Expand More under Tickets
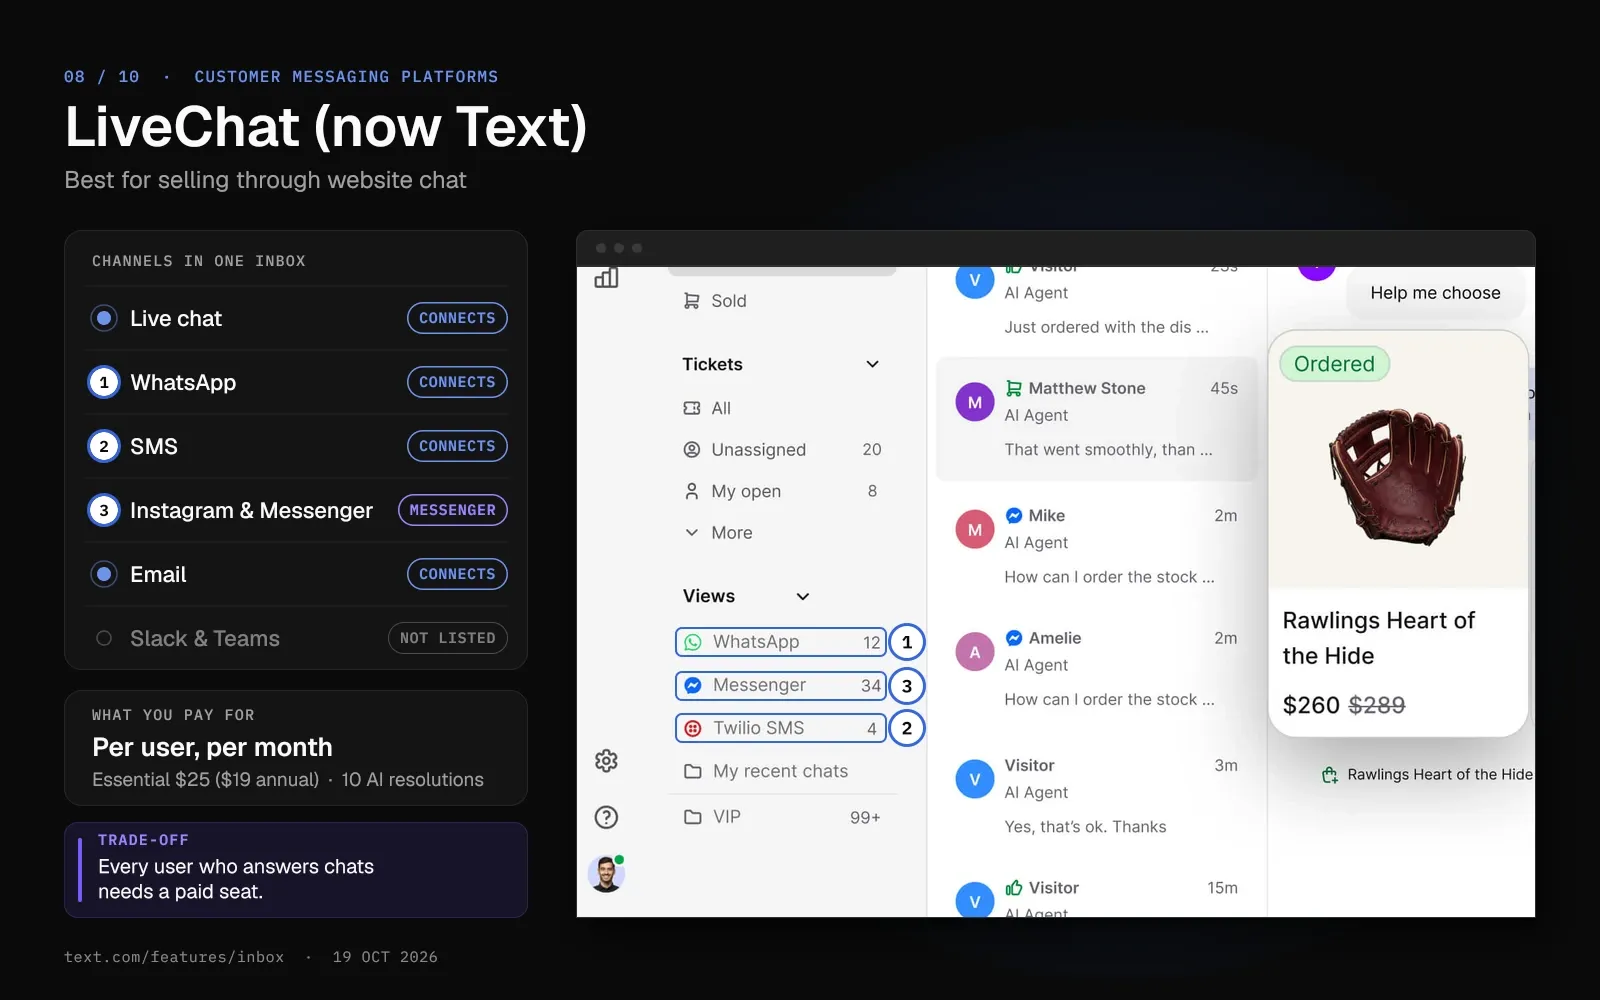The height and width of the screenshot is (1000, 1600). click(x=718, y=533)
